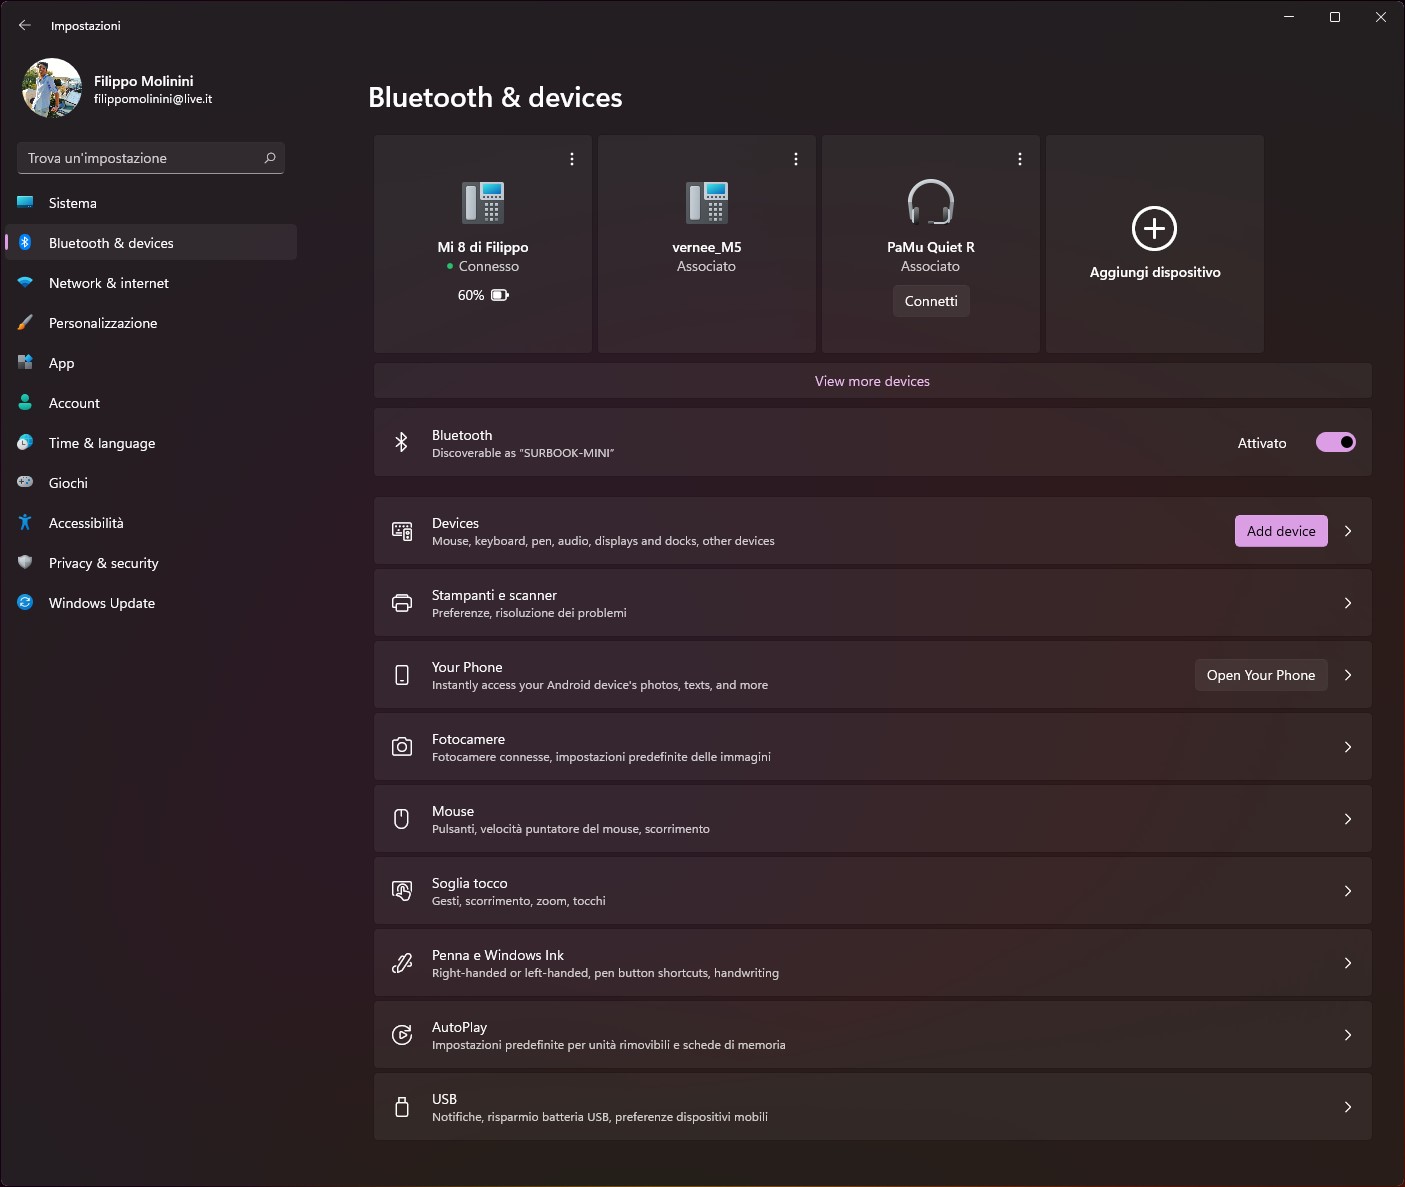Click the Filippo Molinini account name
Viewport: 1405px width, 1187px height.
click(144, 81)
